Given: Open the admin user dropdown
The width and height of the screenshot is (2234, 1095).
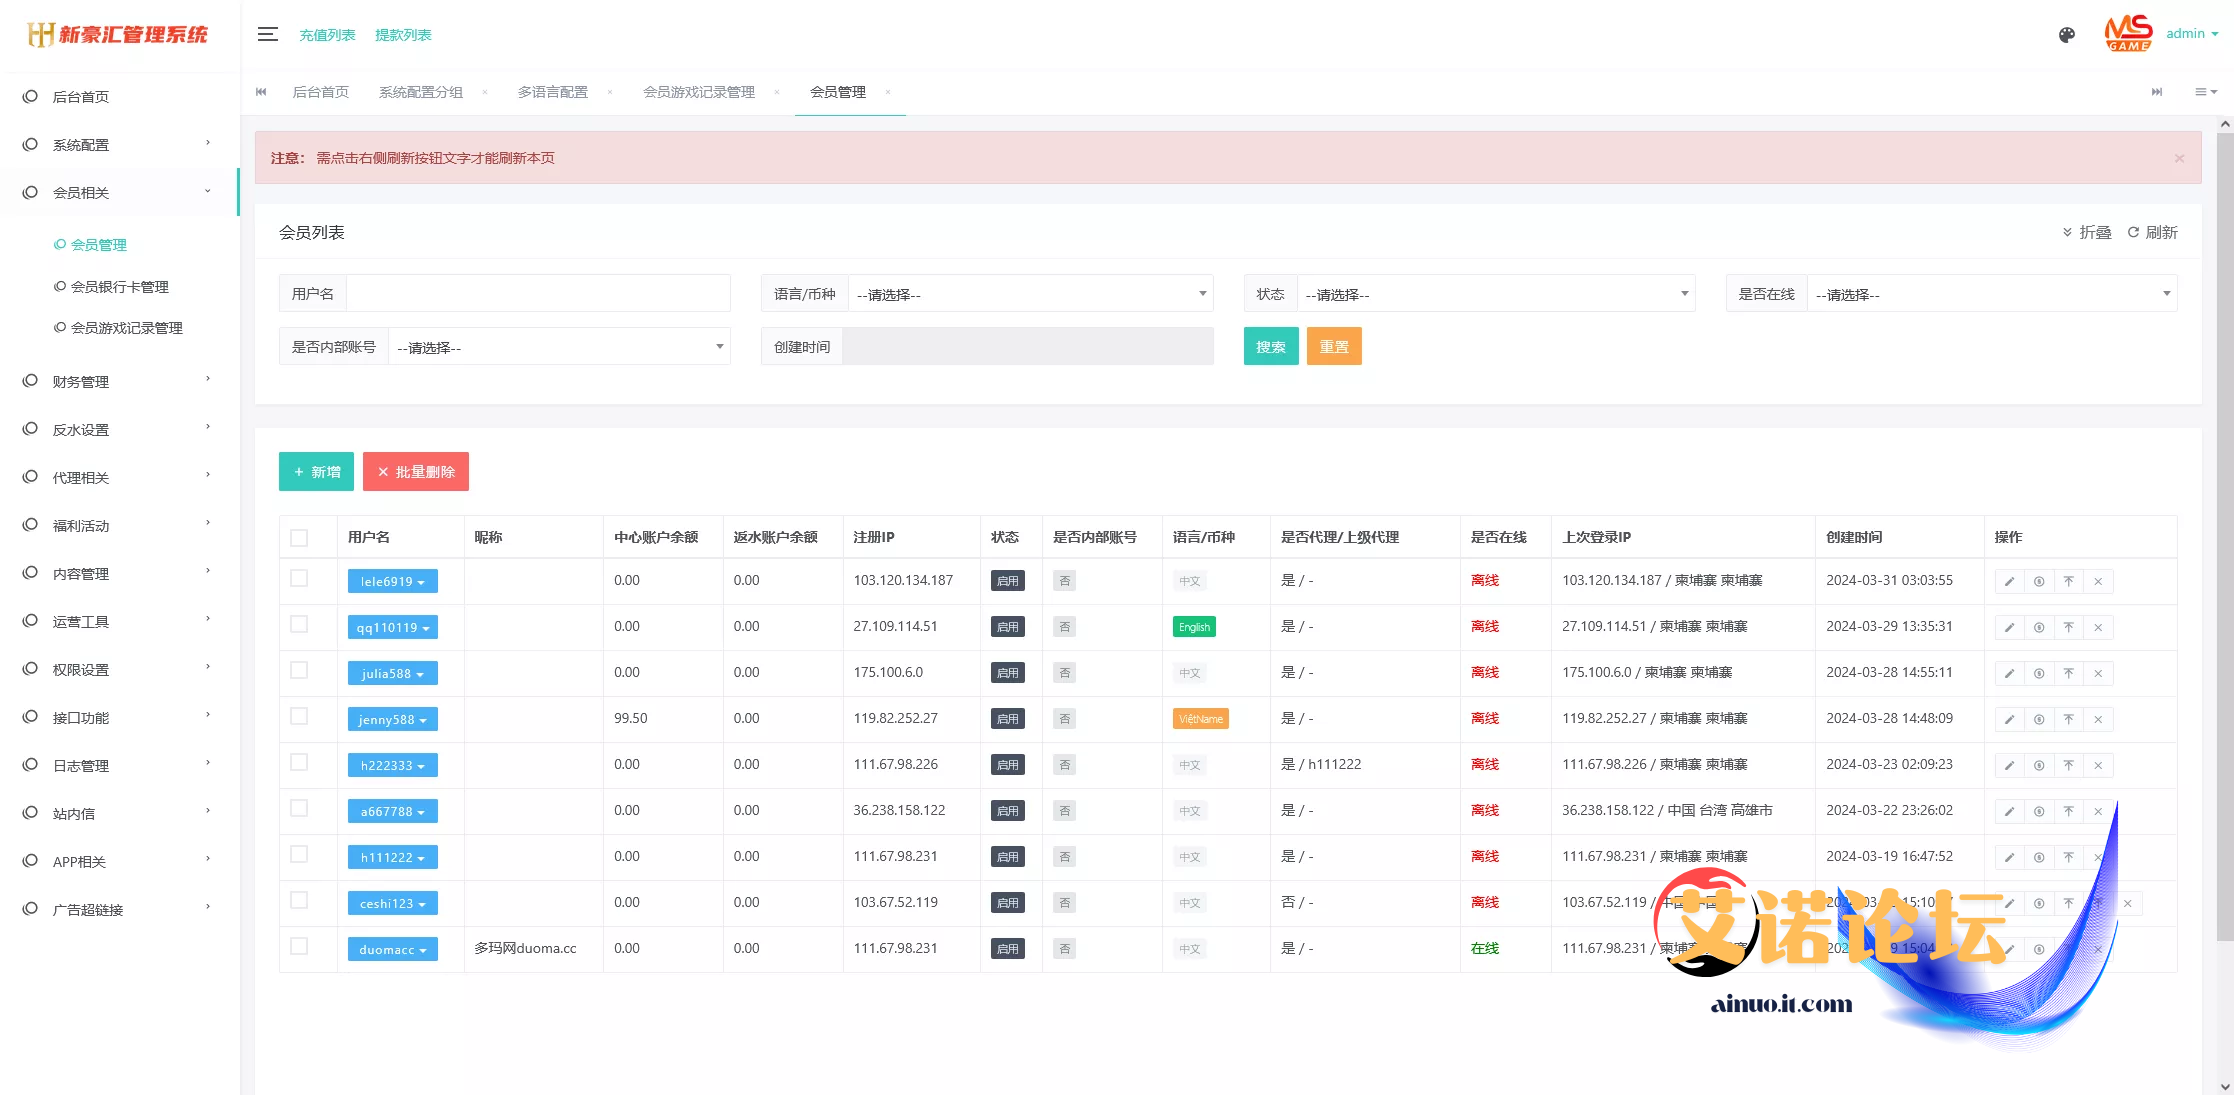Looking at the screenshot, I should click(x=2192, y=34).
